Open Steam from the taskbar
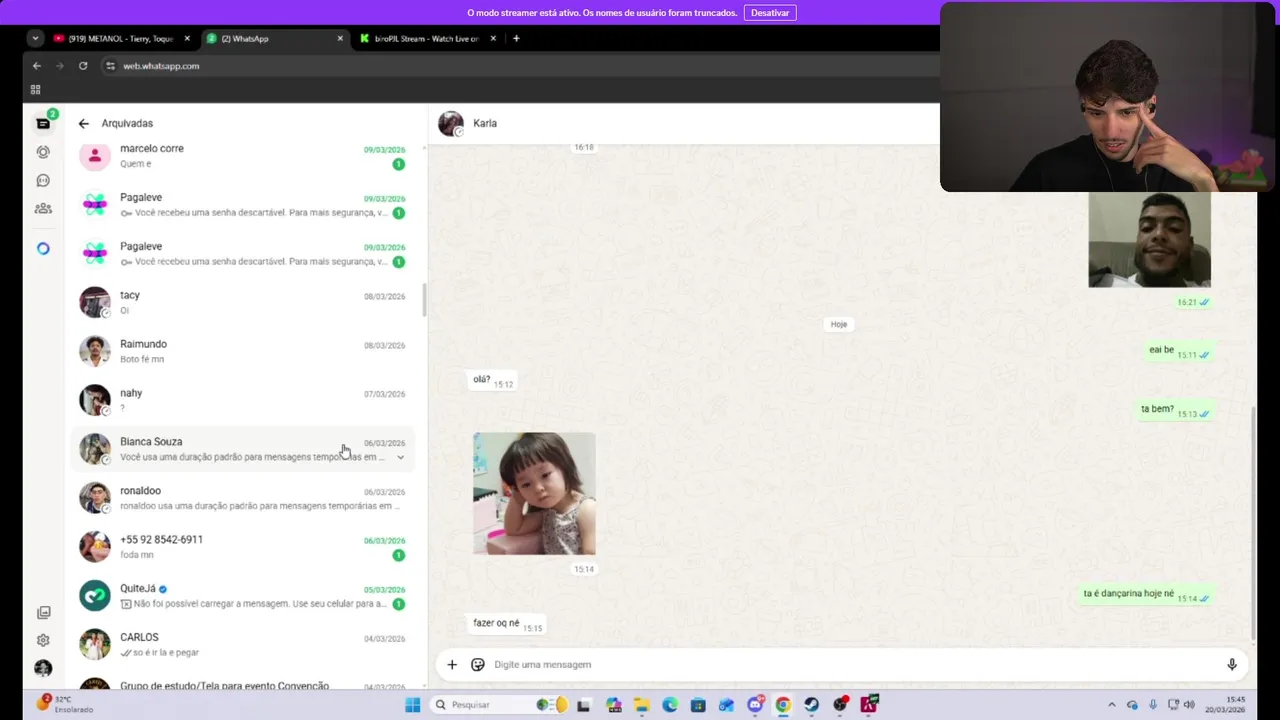The image size is (1280, 720). pos(811,705)
